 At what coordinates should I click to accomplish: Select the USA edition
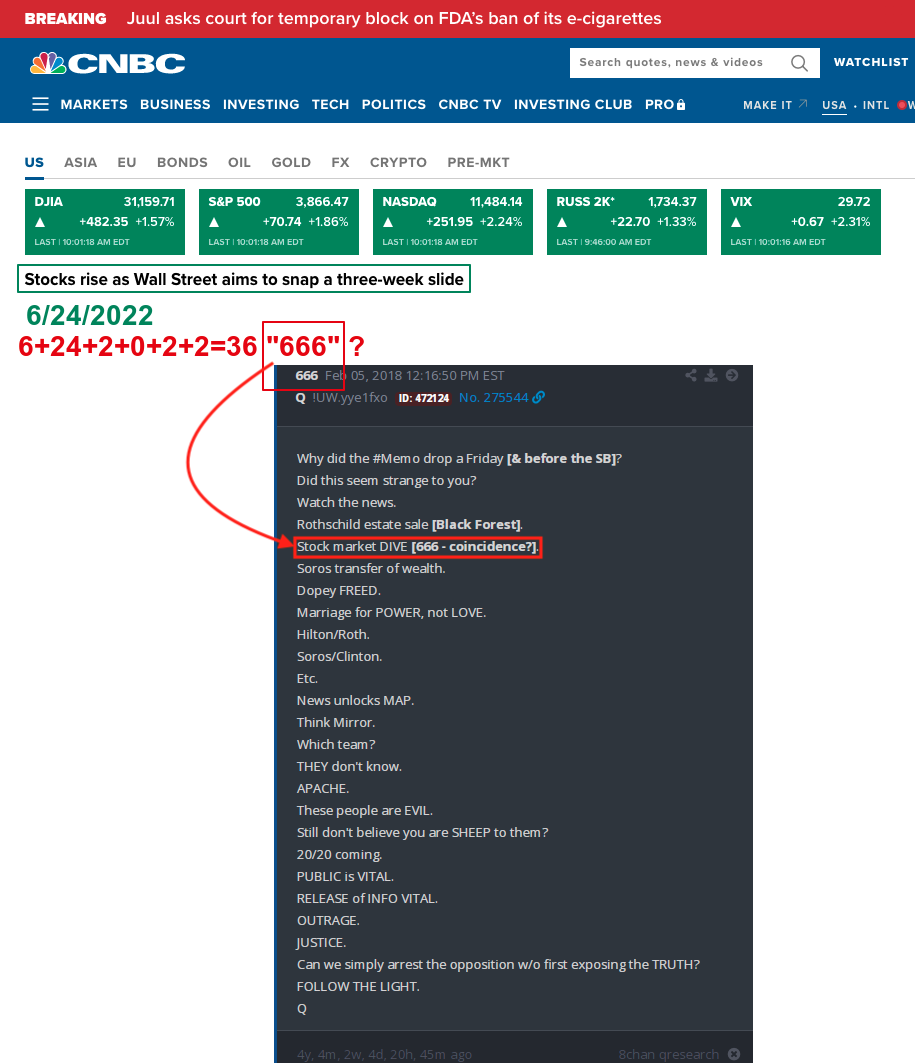834,105
